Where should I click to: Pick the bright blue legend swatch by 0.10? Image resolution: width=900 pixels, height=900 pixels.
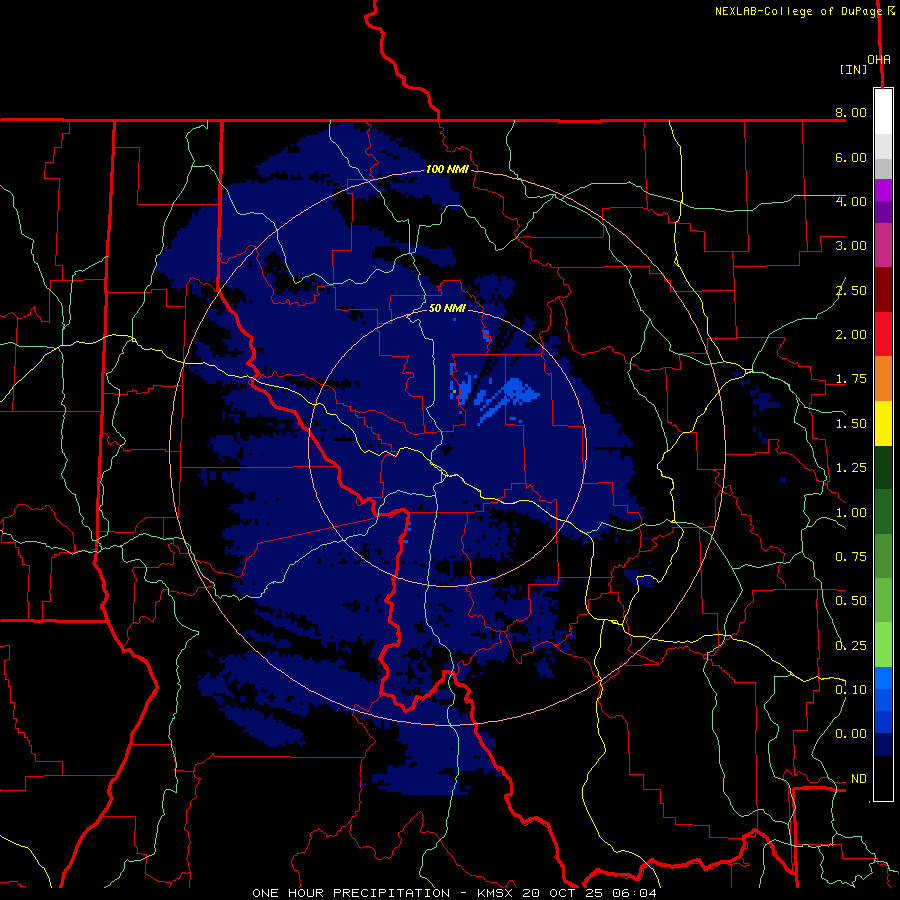(883, 678)
